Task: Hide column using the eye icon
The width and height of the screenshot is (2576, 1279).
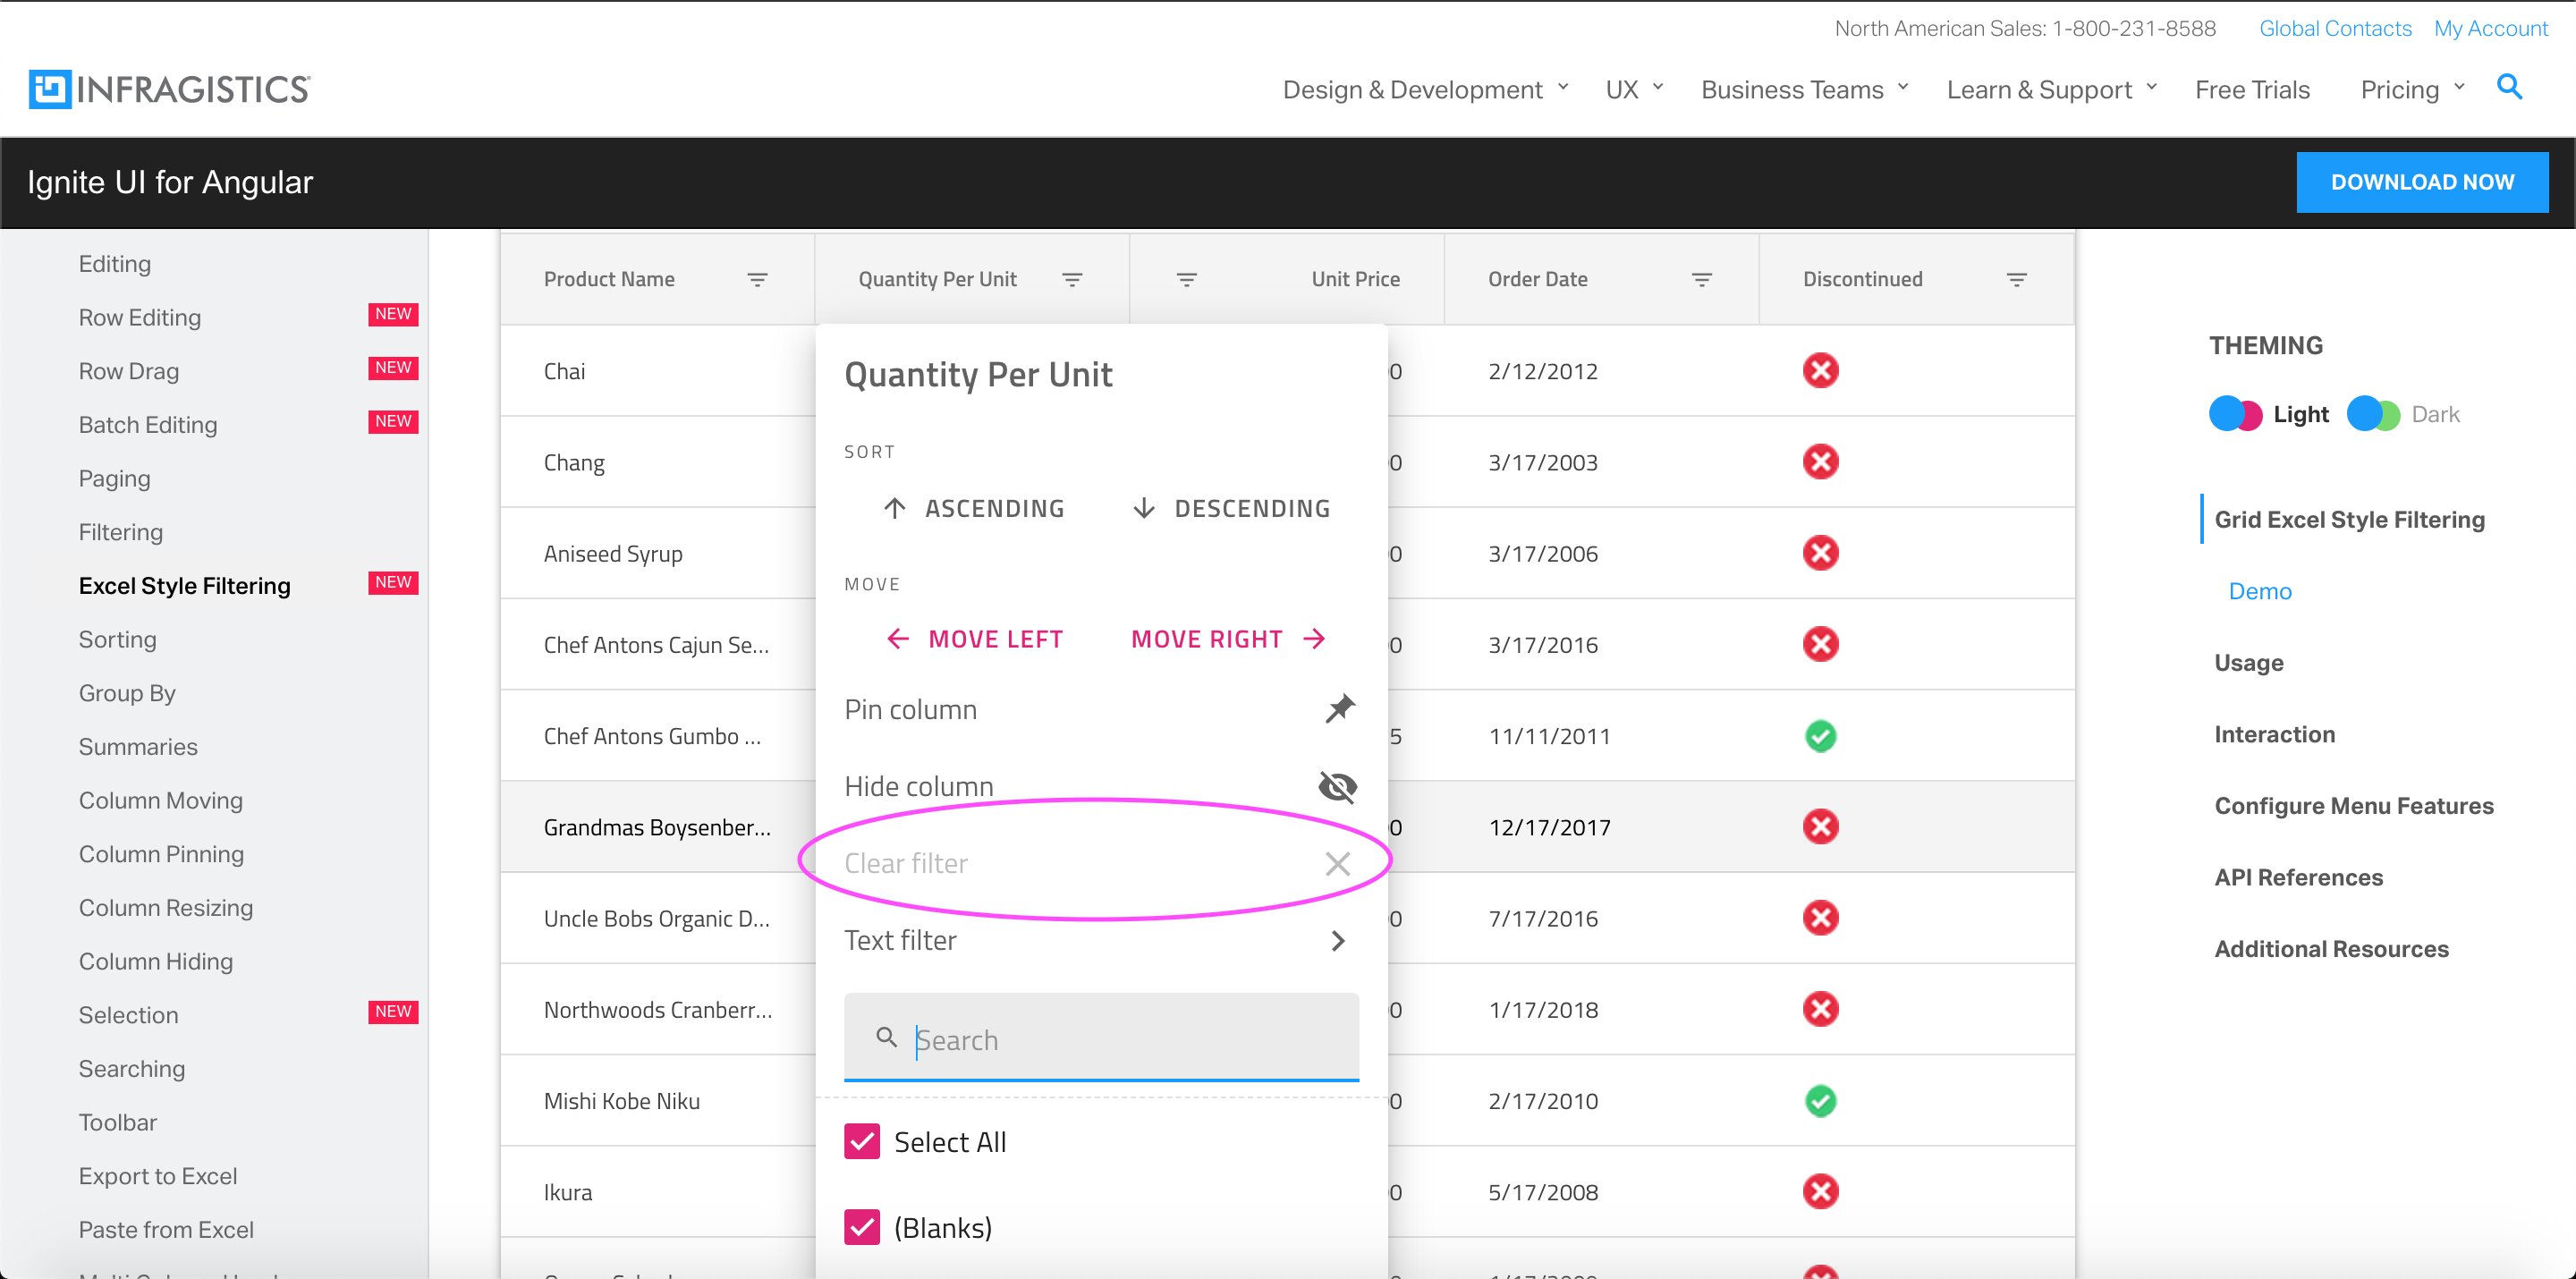Action: [1338, 786]
